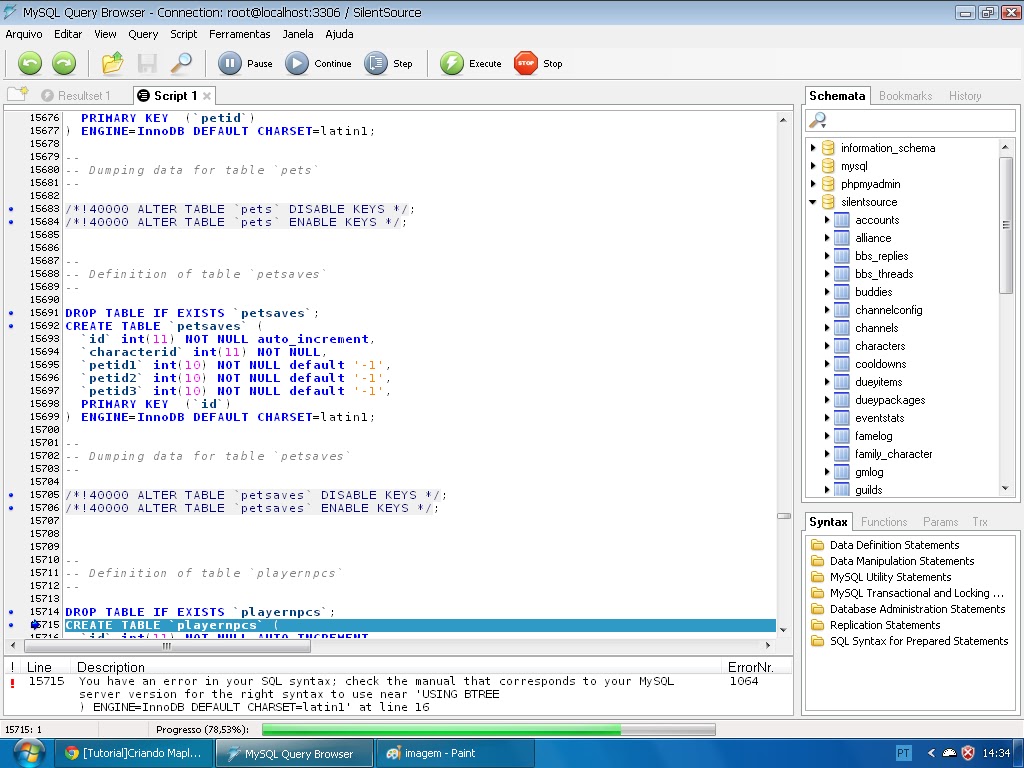Open the Ferramentas menu

coord(239,34)
